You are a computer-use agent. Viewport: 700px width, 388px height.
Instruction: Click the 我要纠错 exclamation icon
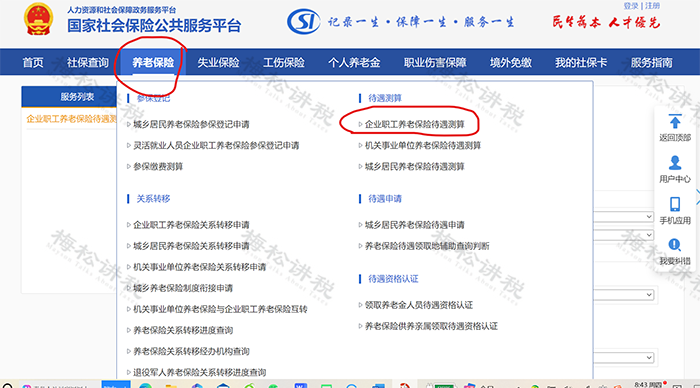point(674,245)
